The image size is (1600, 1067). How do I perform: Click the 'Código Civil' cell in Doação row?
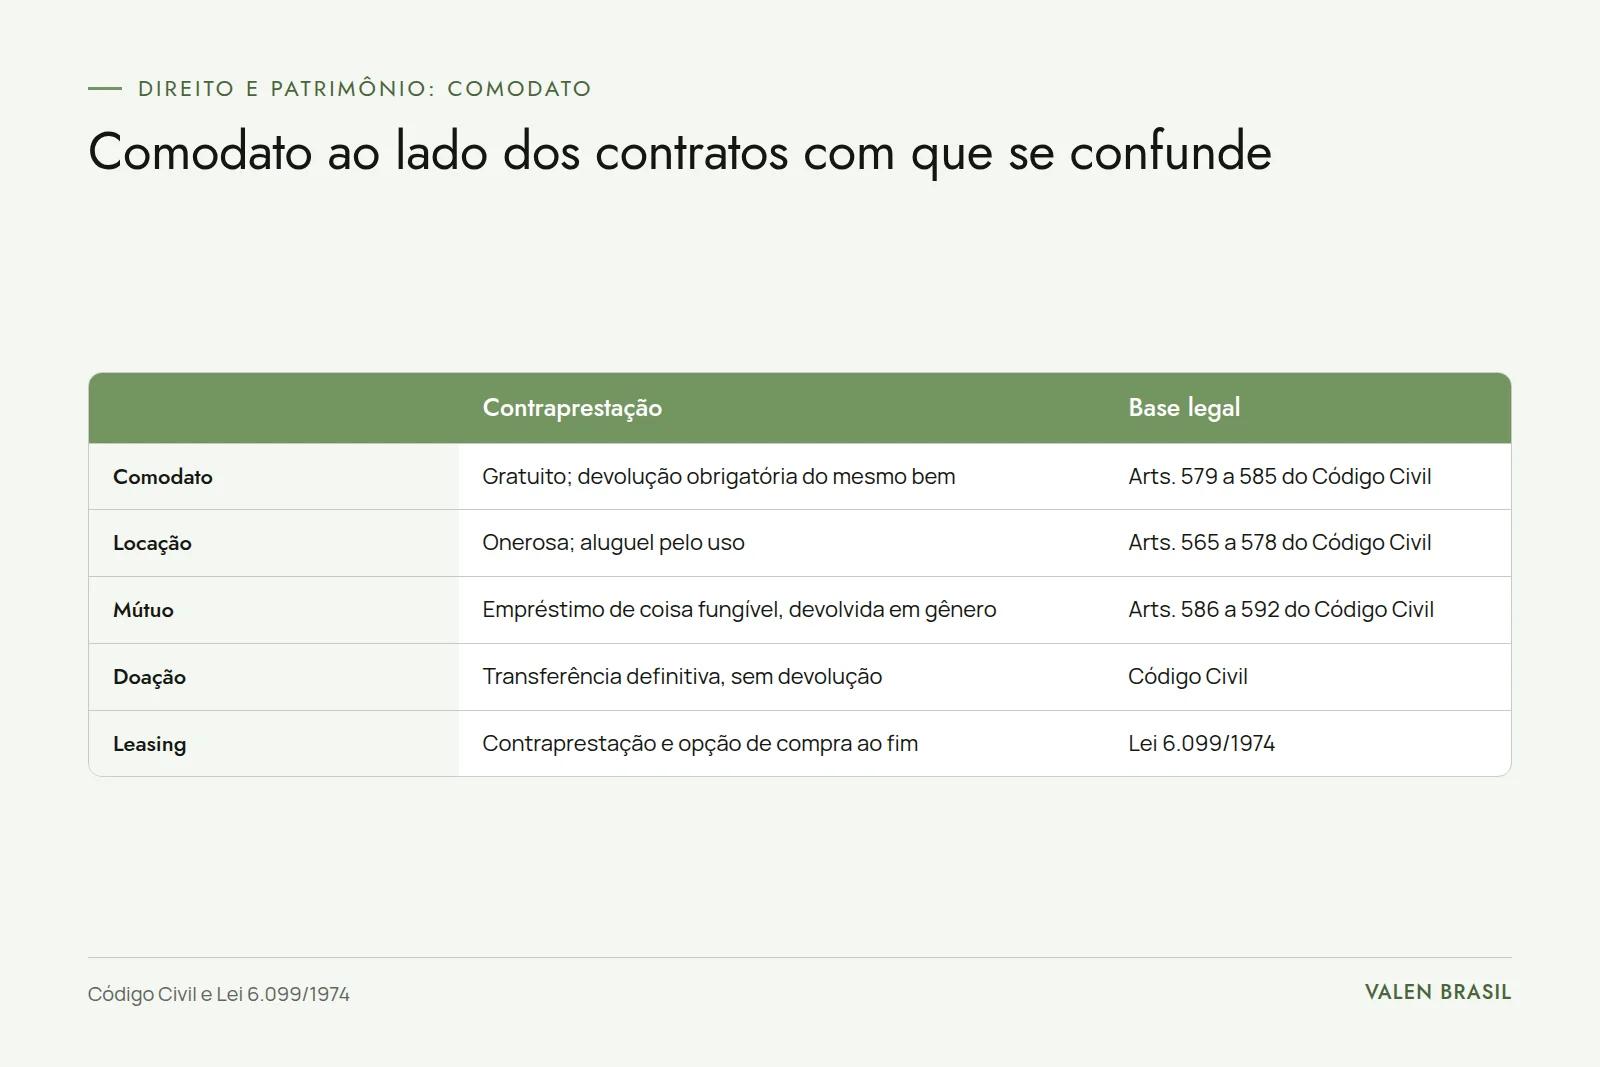coord(1188,676)
